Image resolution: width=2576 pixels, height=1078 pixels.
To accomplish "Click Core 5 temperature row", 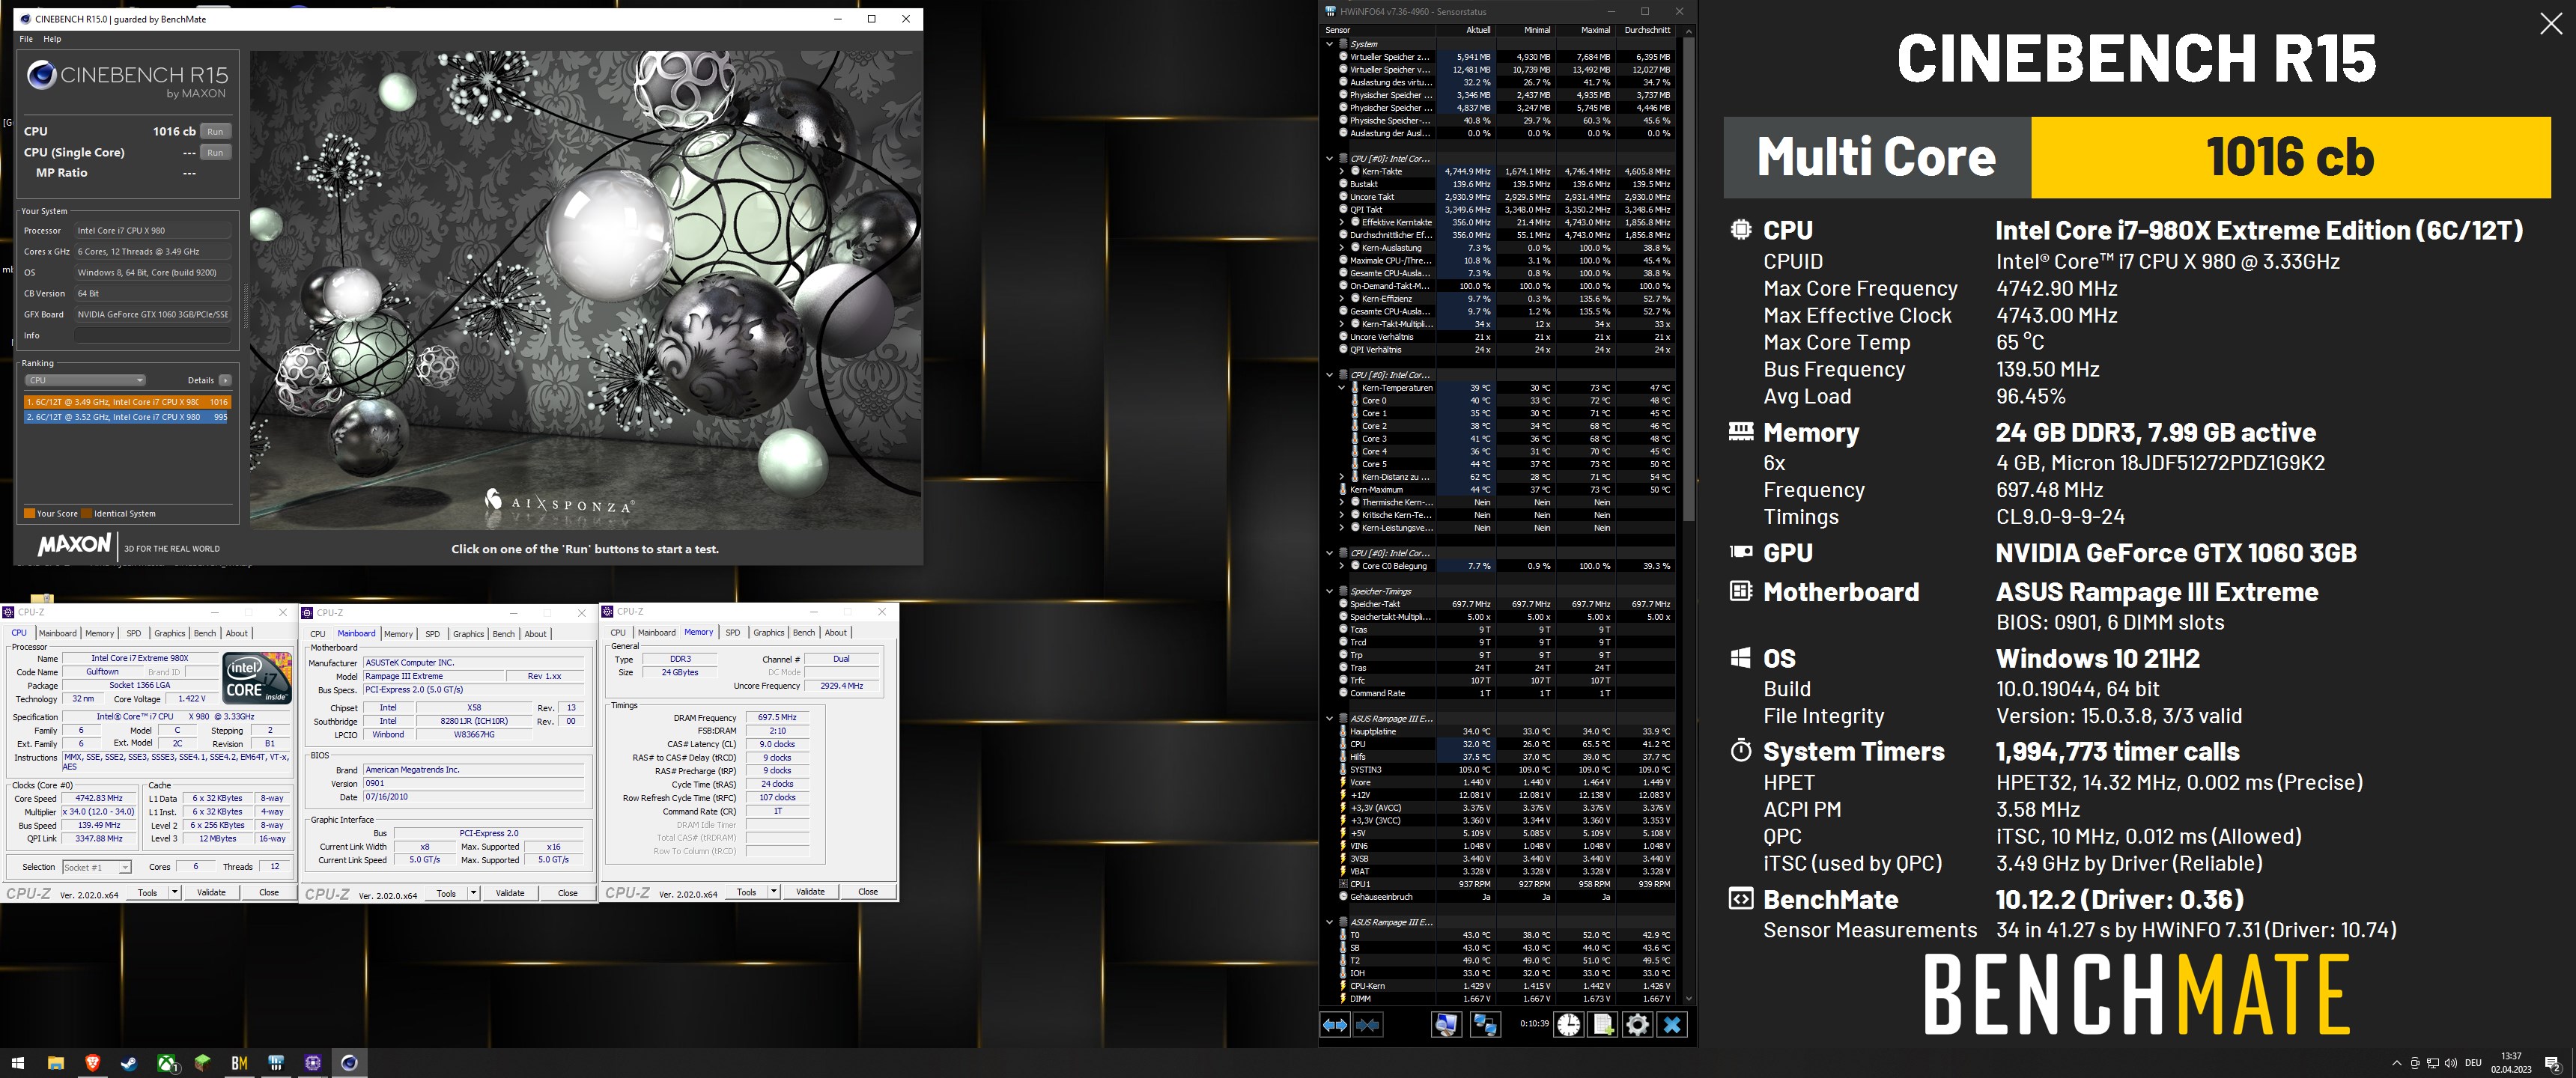I will coord(1505,464).
